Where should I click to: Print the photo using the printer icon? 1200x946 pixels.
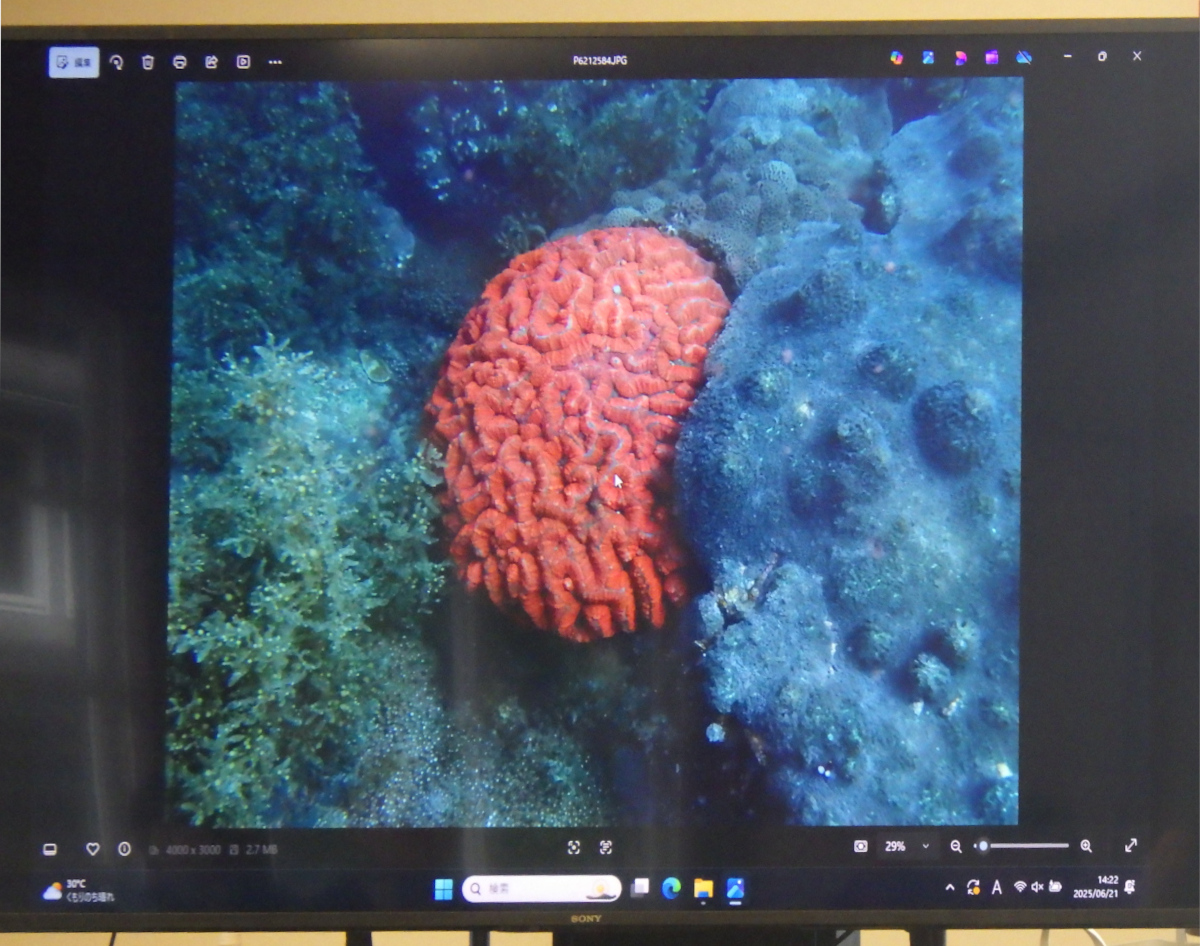click(x=180, y=62)
